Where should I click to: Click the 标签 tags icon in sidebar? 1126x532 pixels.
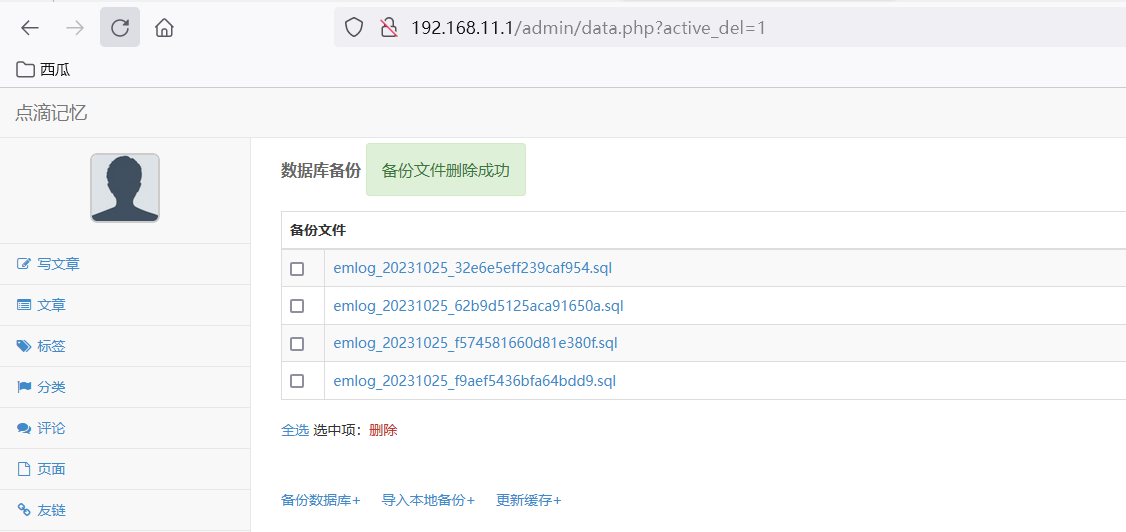(x=24, y=346)
